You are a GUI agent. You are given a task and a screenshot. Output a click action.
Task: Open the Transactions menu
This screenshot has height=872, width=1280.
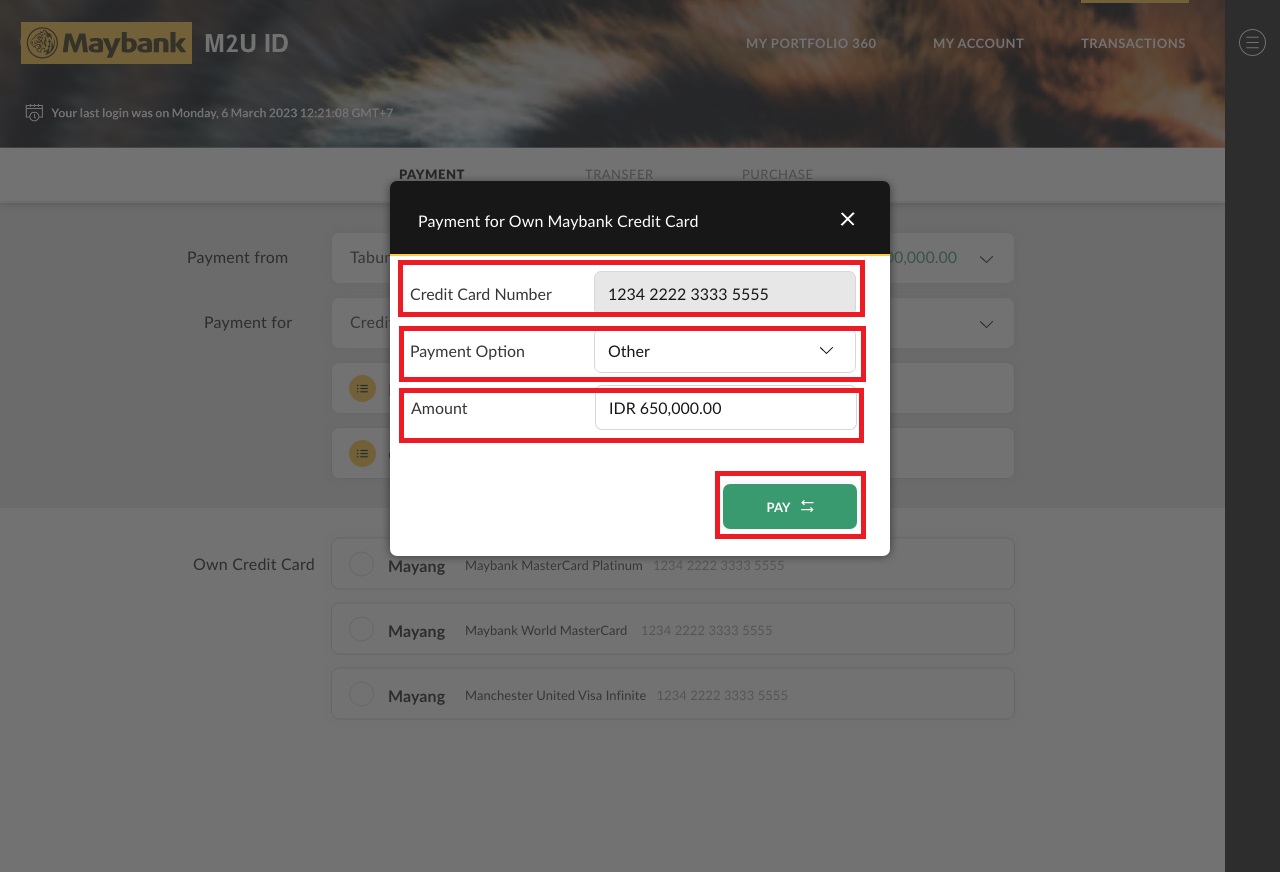(x=1133, y=43)
